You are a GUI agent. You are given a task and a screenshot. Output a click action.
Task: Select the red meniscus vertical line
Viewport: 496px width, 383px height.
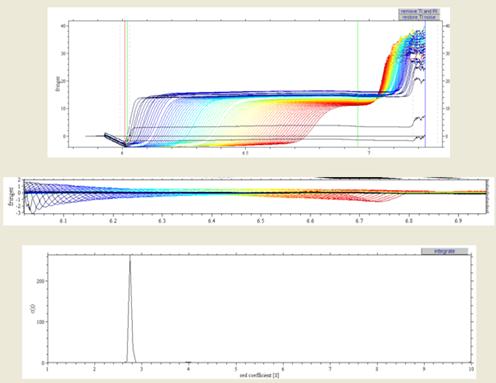(125, 83)
